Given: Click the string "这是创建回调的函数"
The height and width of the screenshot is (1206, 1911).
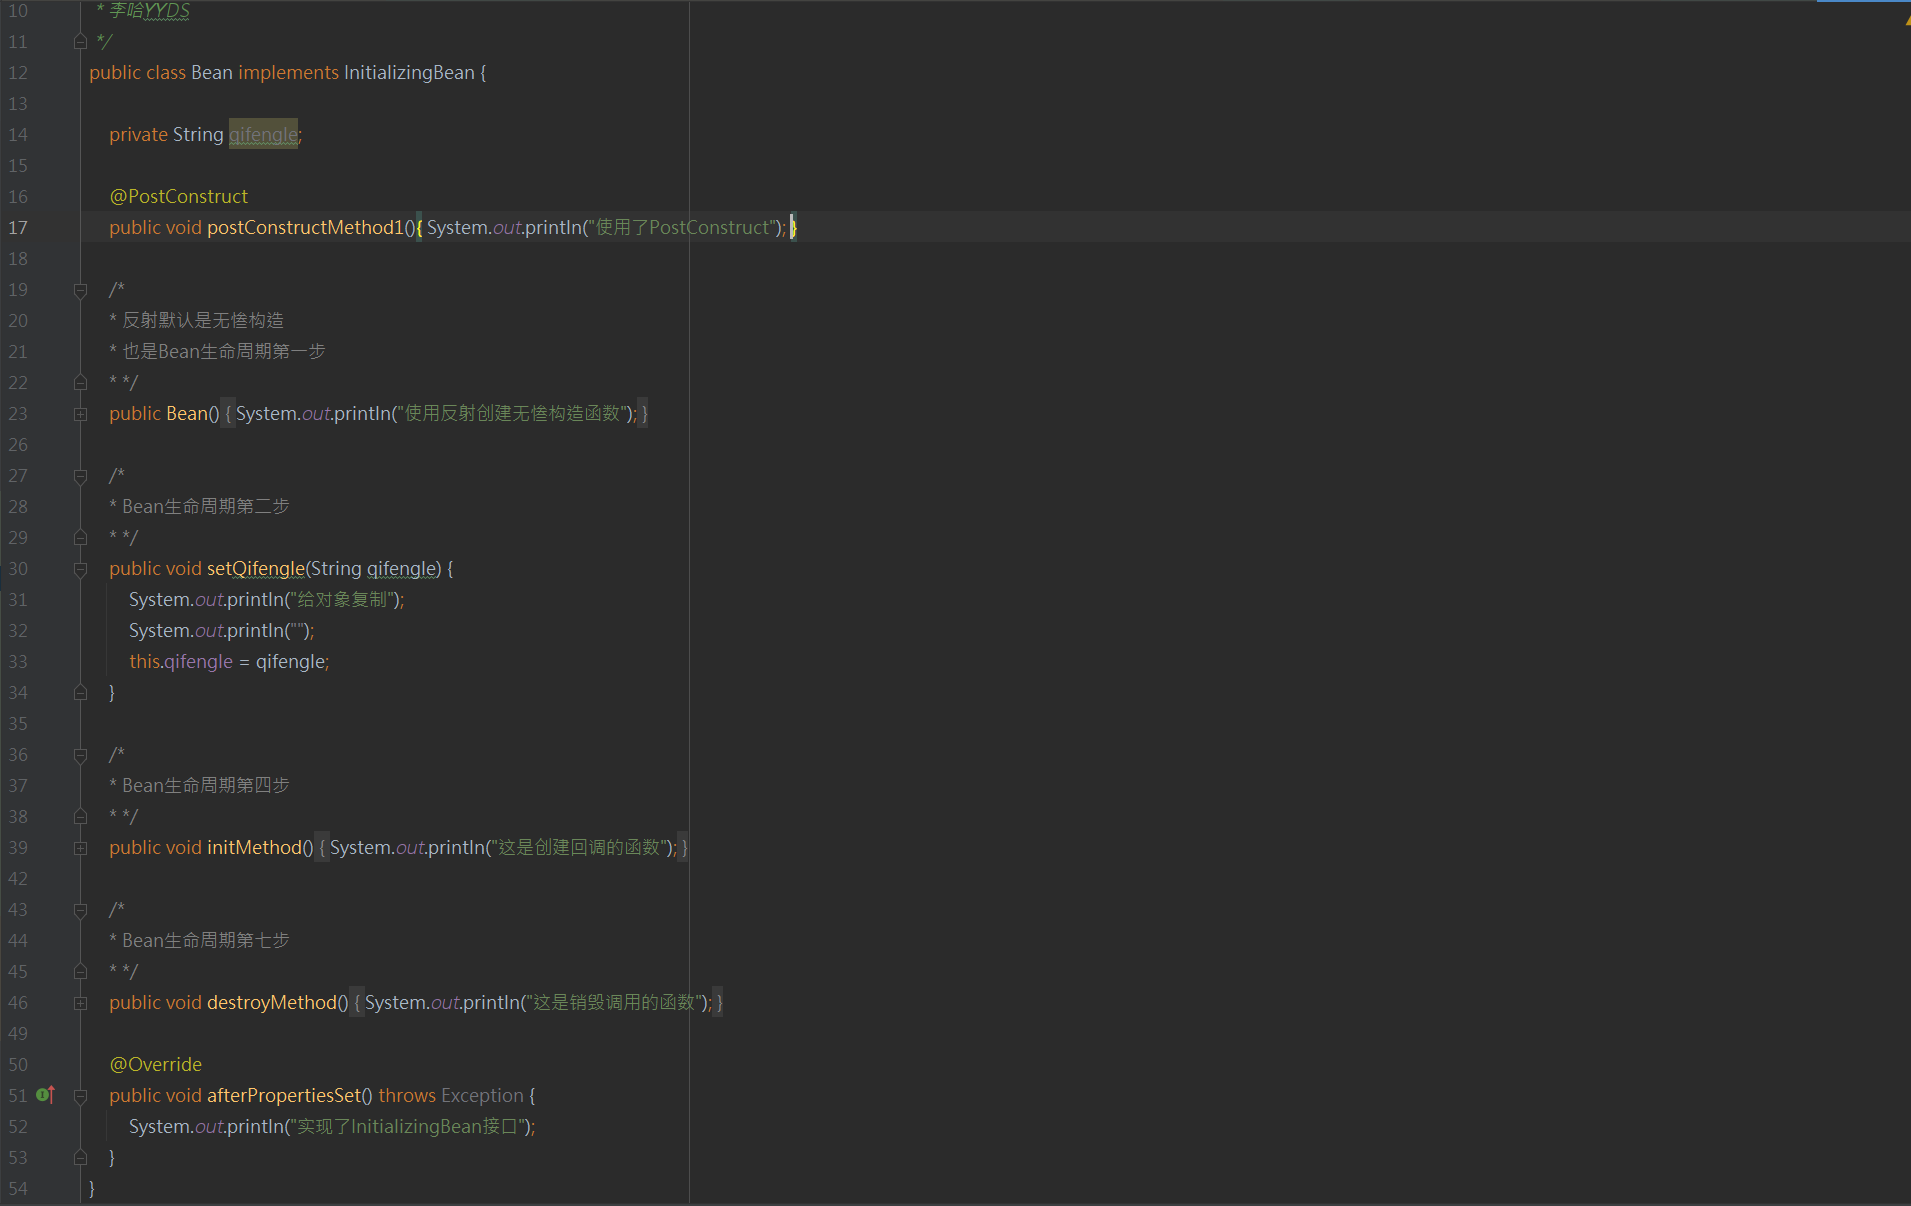Looking at the screenshot, I should (x=579, y=848).
